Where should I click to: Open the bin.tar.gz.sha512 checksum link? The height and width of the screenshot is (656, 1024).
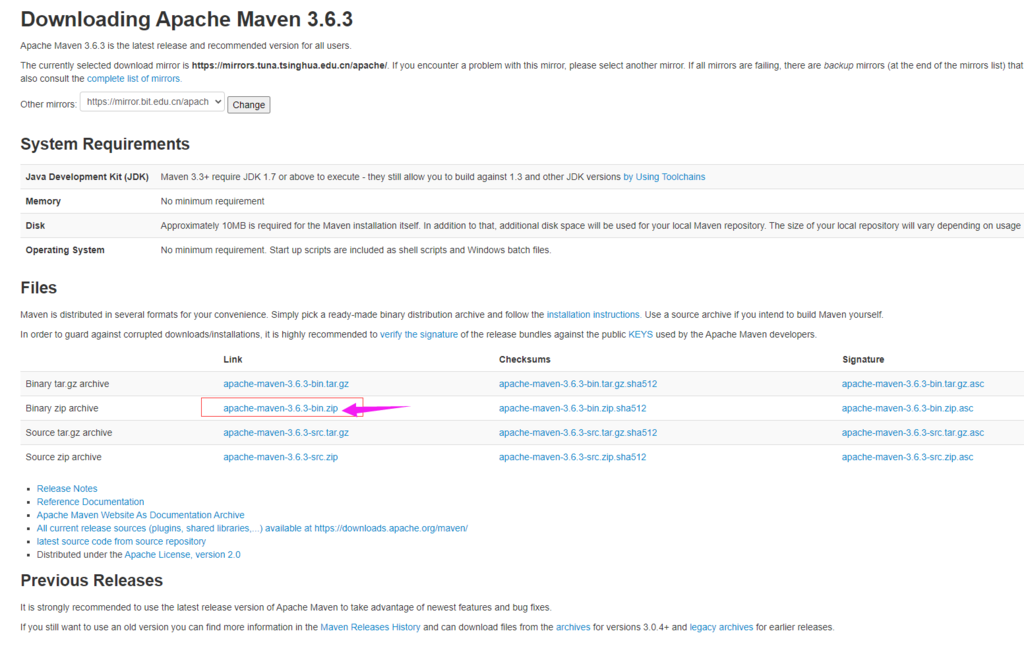pyautogui.click(x=578, y=384)
